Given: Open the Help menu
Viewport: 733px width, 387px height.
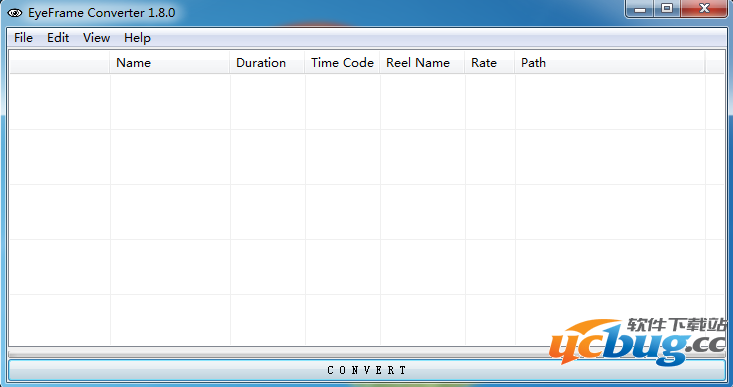Looking at the screenshot, I should point(137,38).
